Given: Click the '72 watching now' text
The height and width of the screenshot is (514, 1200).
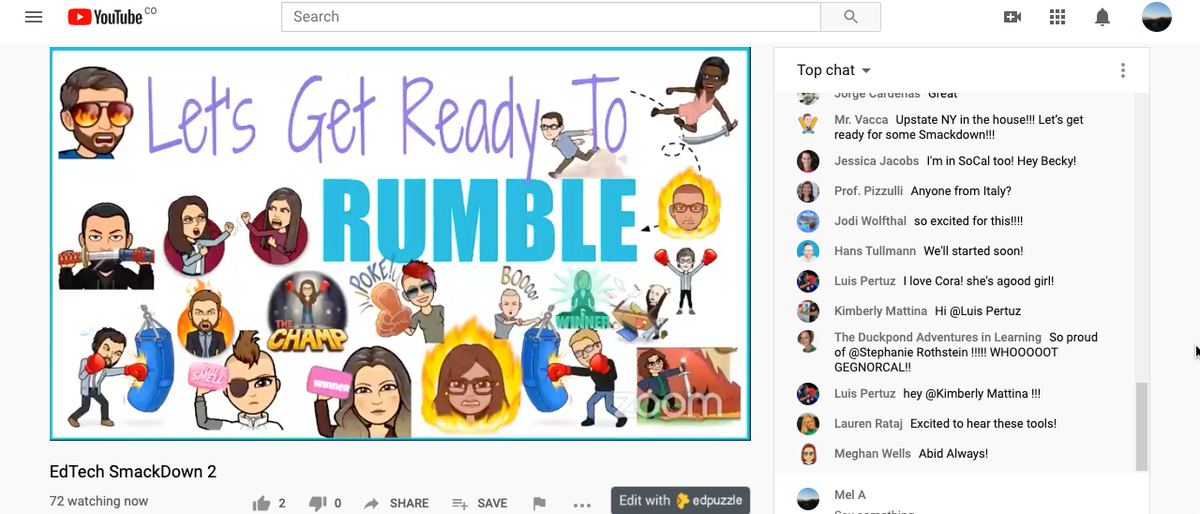Looking at the screenshot, I should click(99, 501).
